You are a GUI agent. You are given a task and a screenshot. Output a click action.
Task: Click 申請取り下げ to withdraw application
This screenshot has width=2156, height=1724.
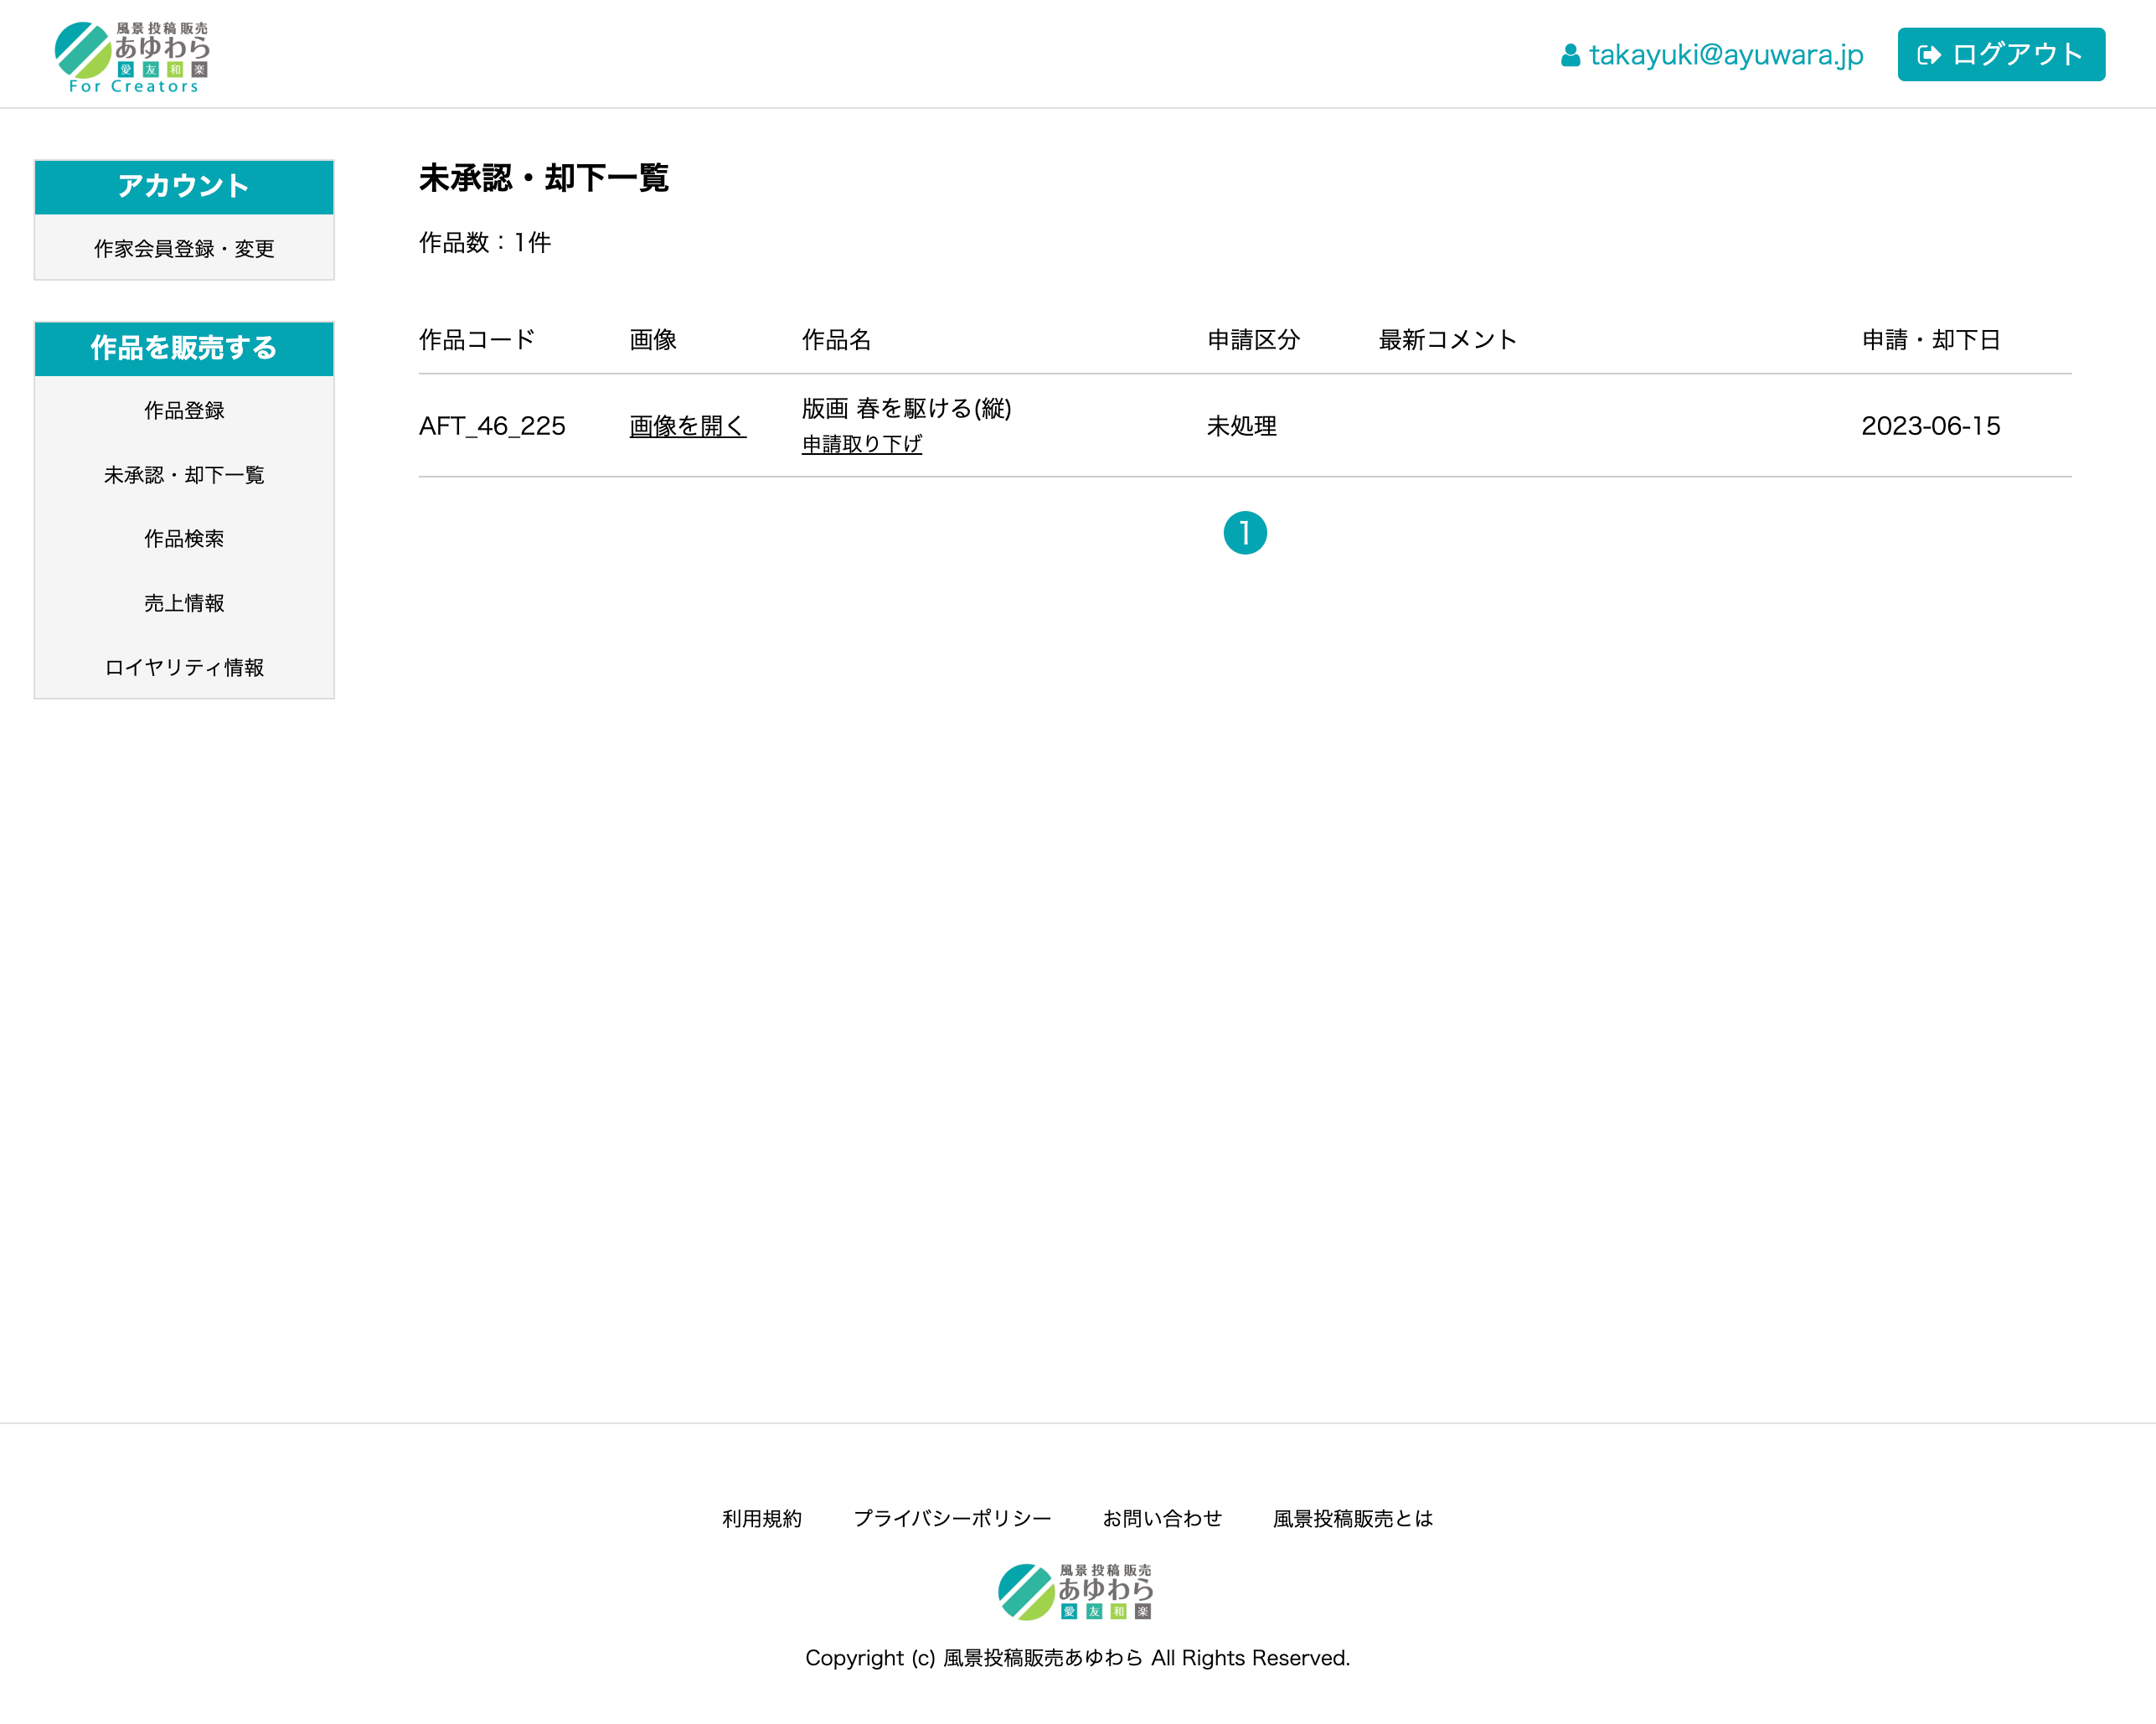[x=862, y=444]
